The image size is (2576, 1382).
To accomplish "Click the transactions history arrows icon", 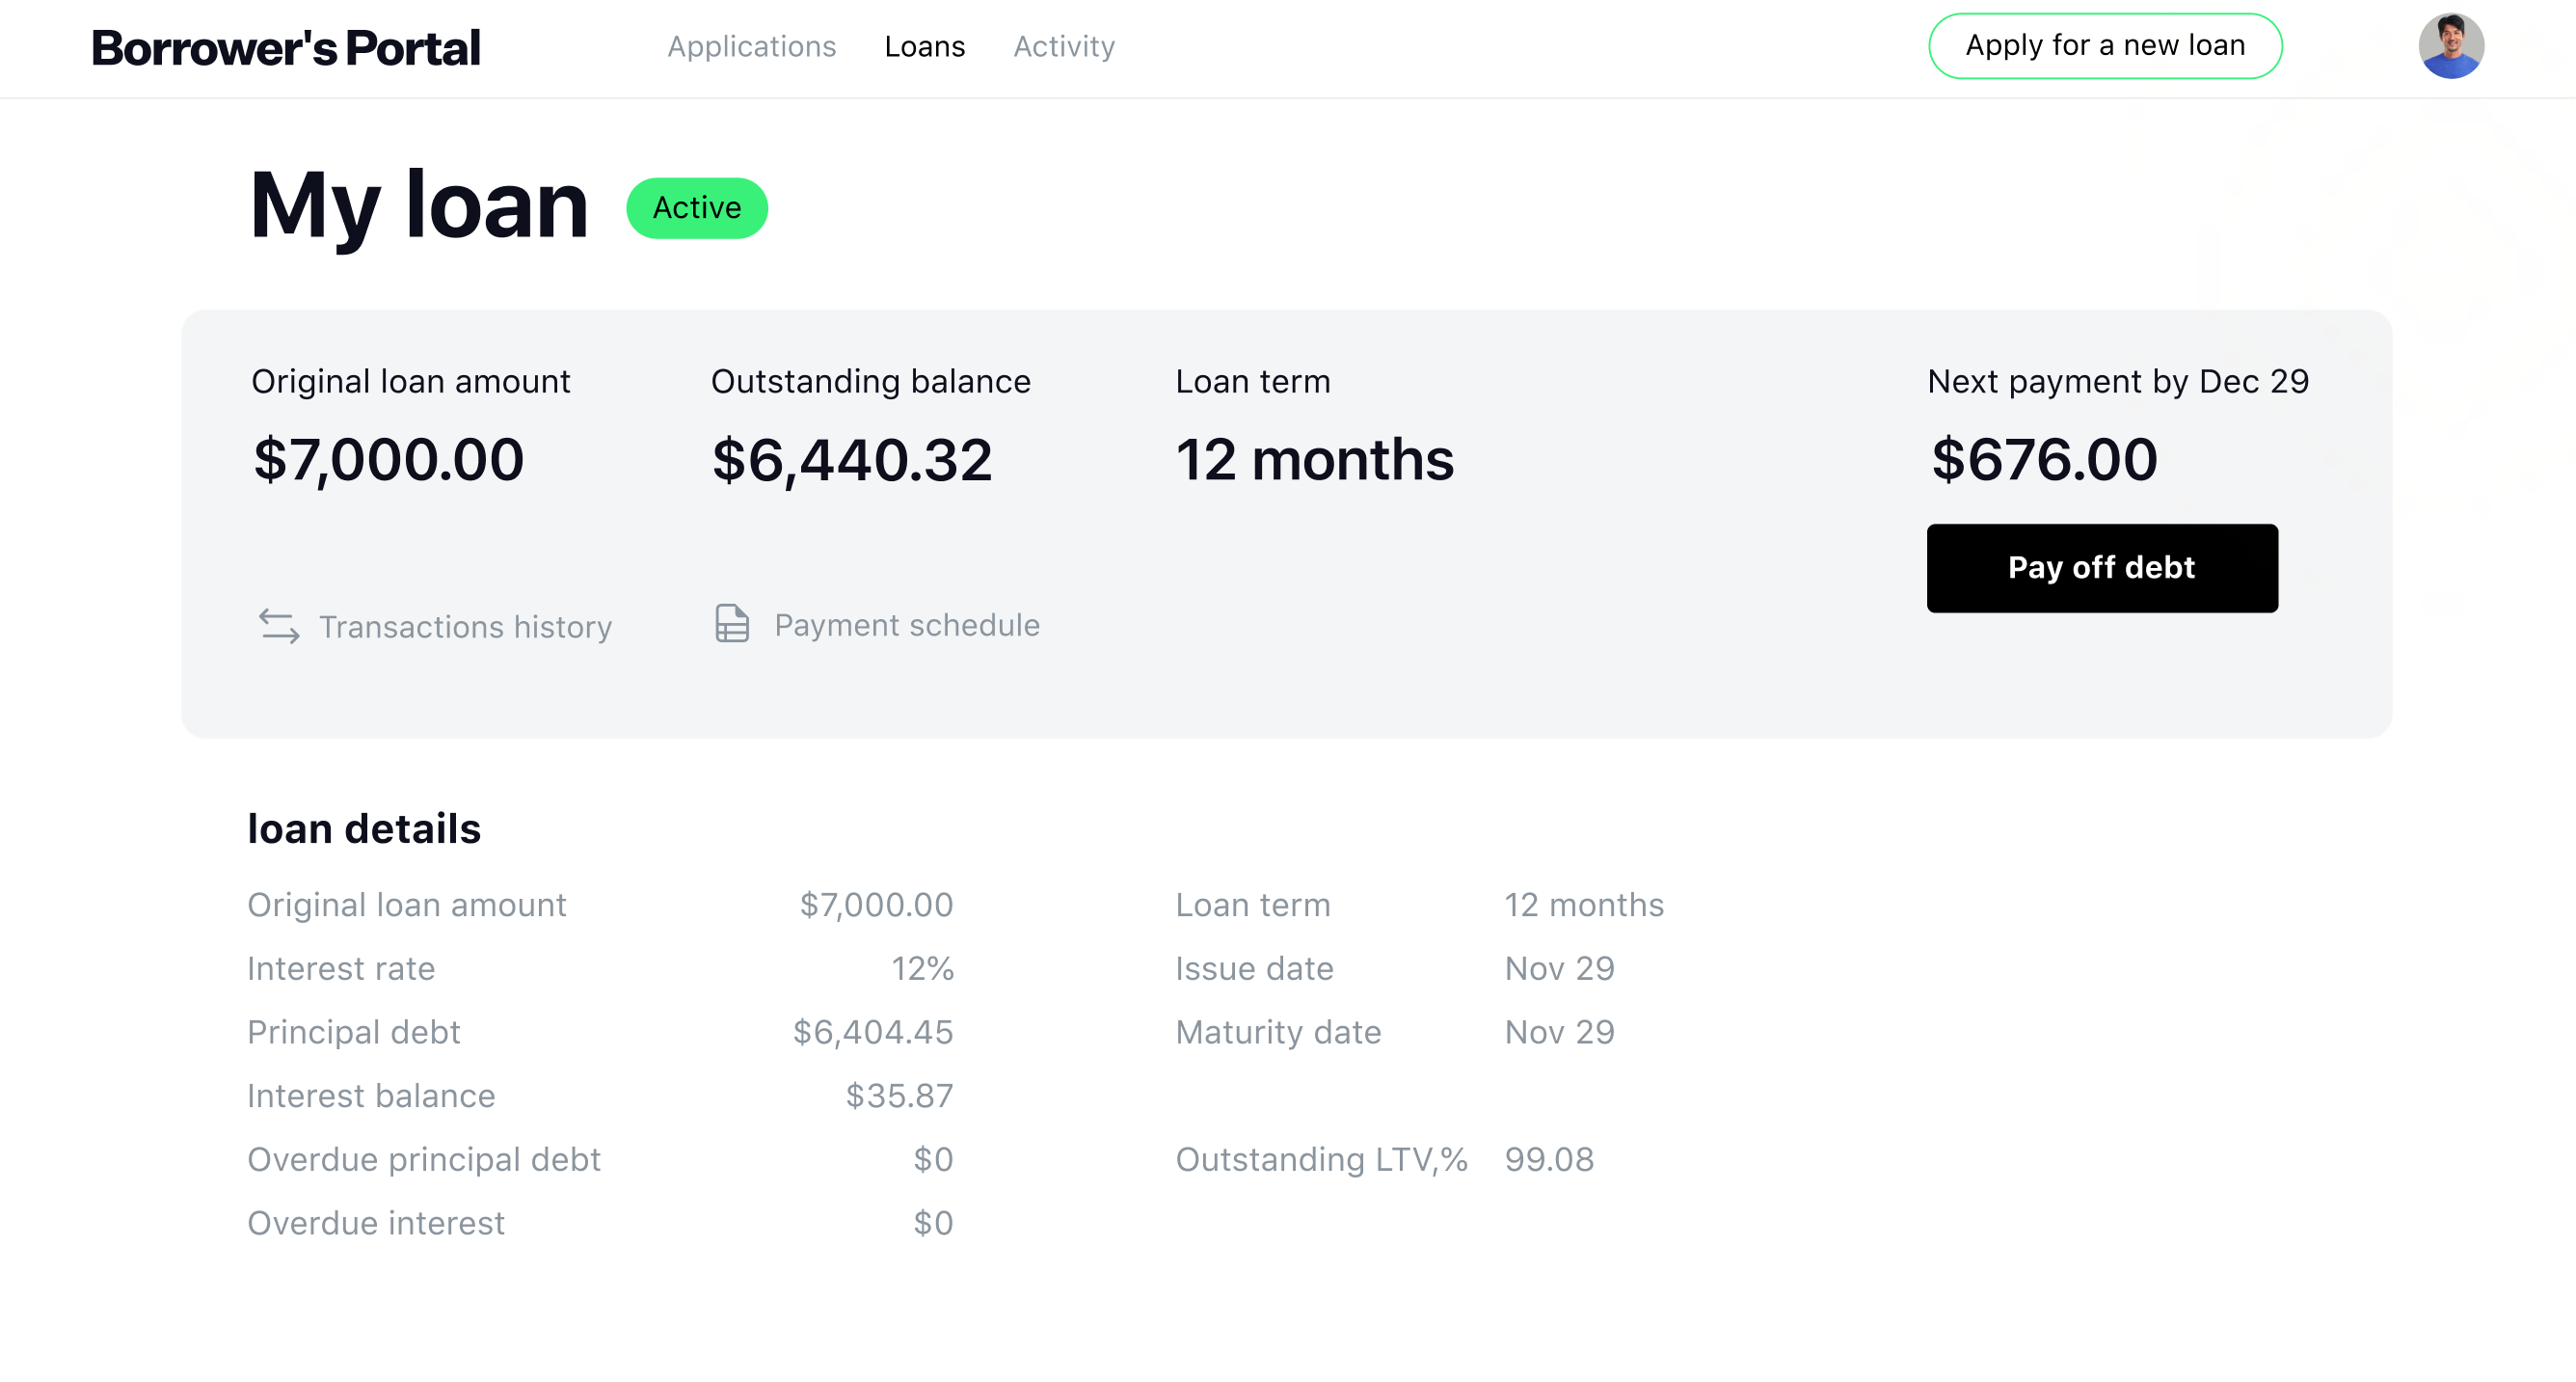I will [278, 627].
